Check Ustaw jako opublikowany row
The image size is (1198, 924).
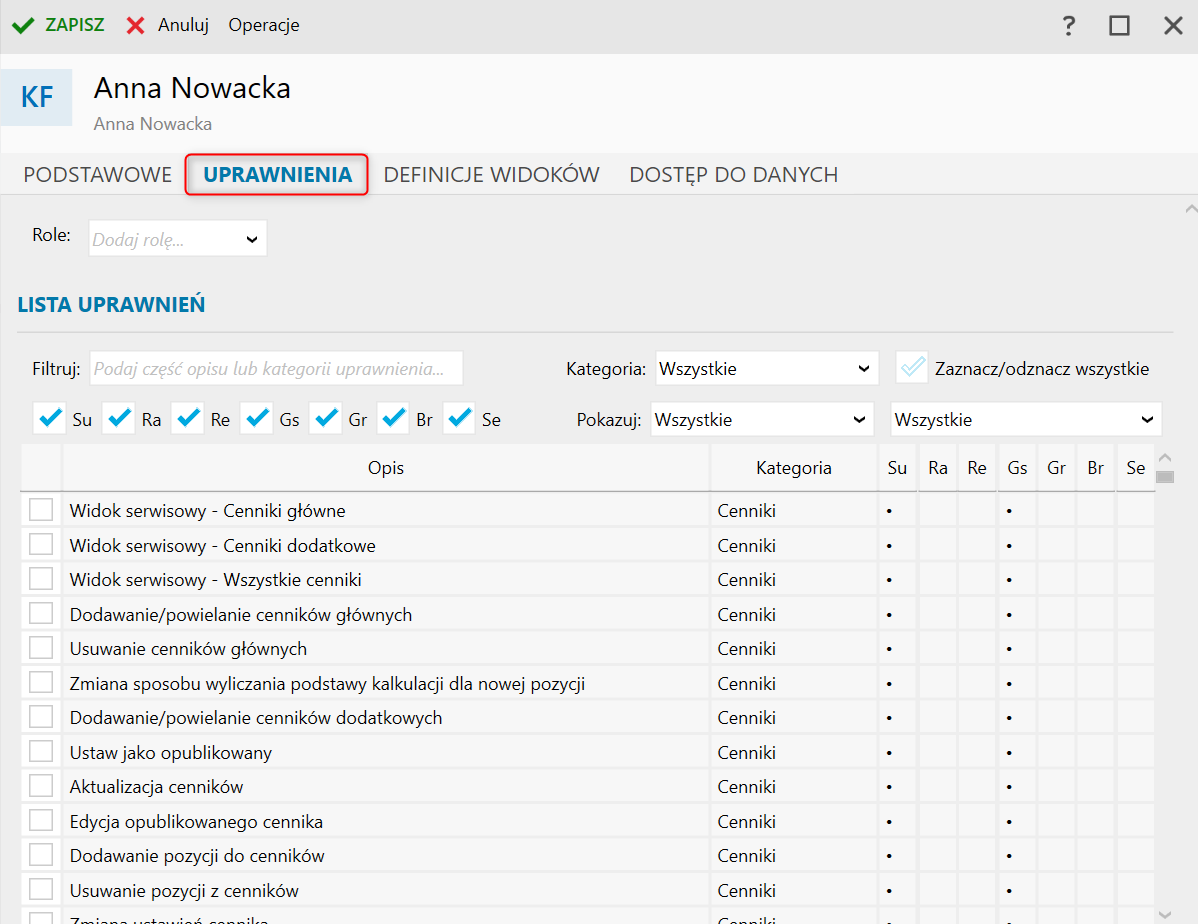click(x=40, y=751)
